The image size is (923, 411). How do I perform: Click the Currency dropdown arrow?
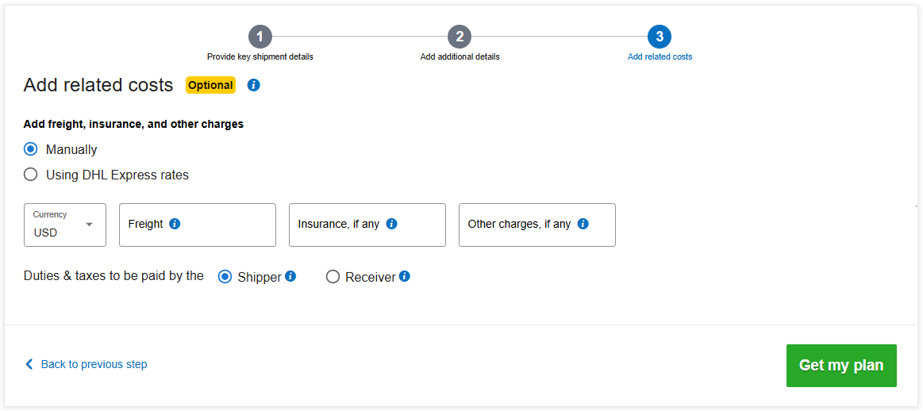pos(89,225)
